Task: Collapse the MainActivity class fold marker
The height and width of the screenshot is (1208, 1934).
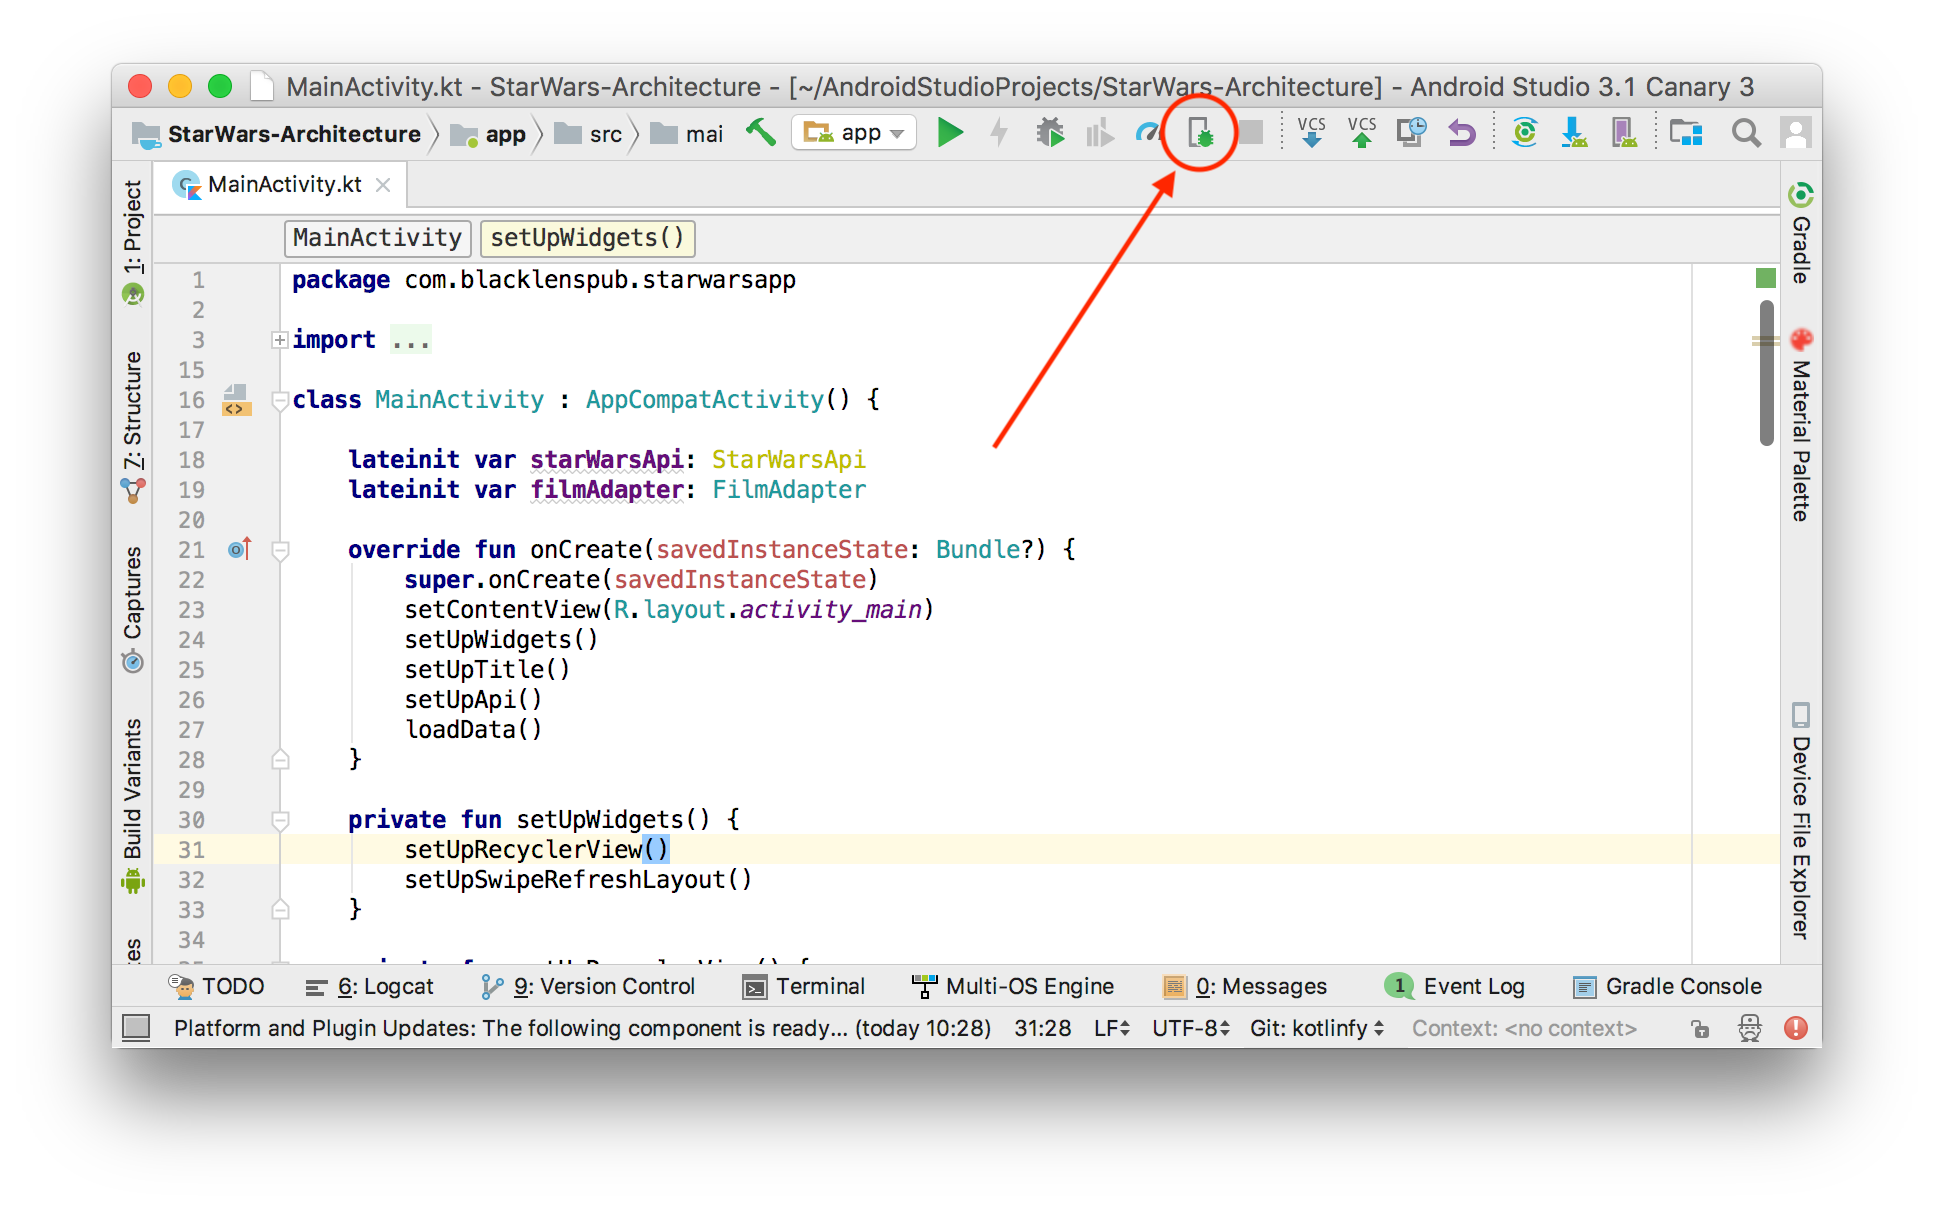Action: (281, 401)
